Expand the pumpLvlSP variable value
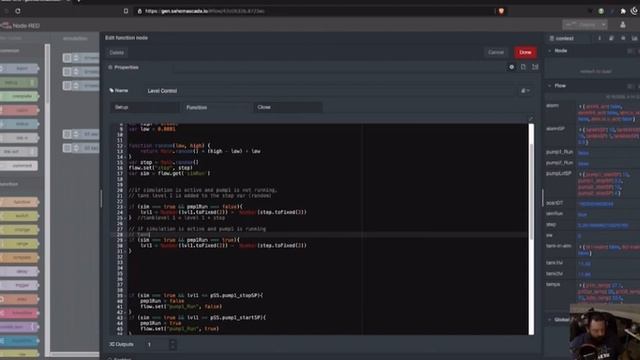 tap(580, 174)
